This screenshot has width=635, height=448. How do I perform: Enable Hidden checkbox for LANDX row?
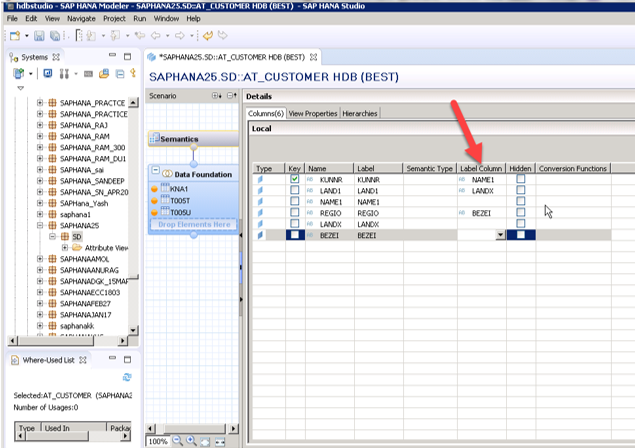[x=521, y=224]
